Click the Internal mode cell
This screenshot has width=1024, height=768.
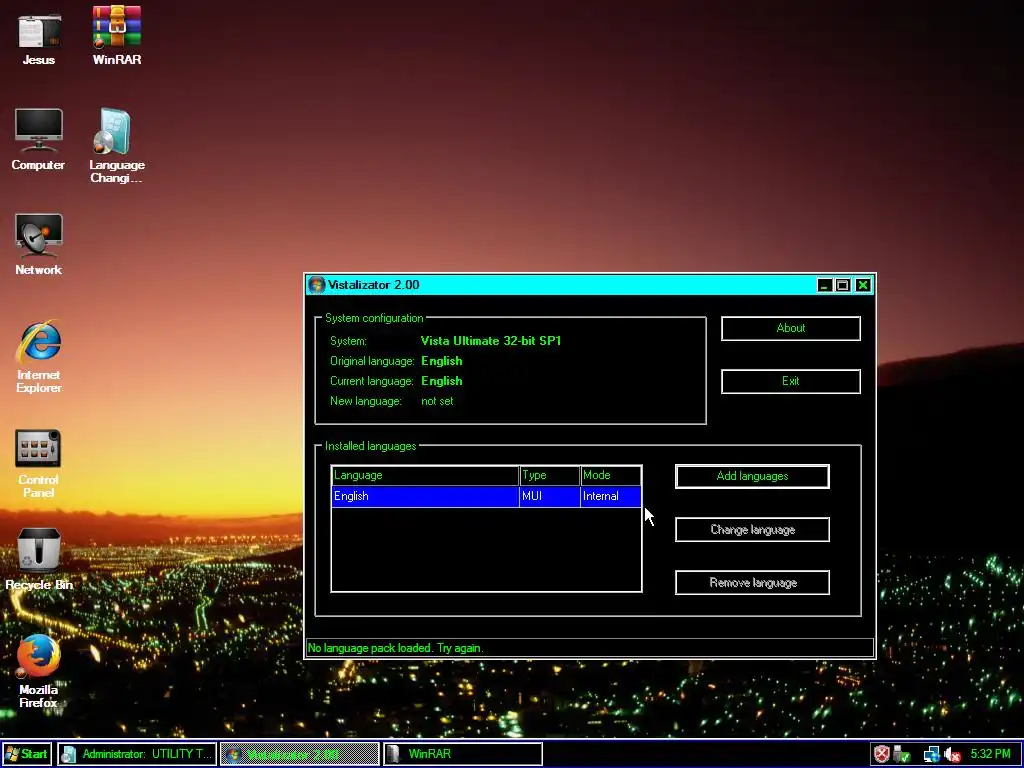coord(611,496)
